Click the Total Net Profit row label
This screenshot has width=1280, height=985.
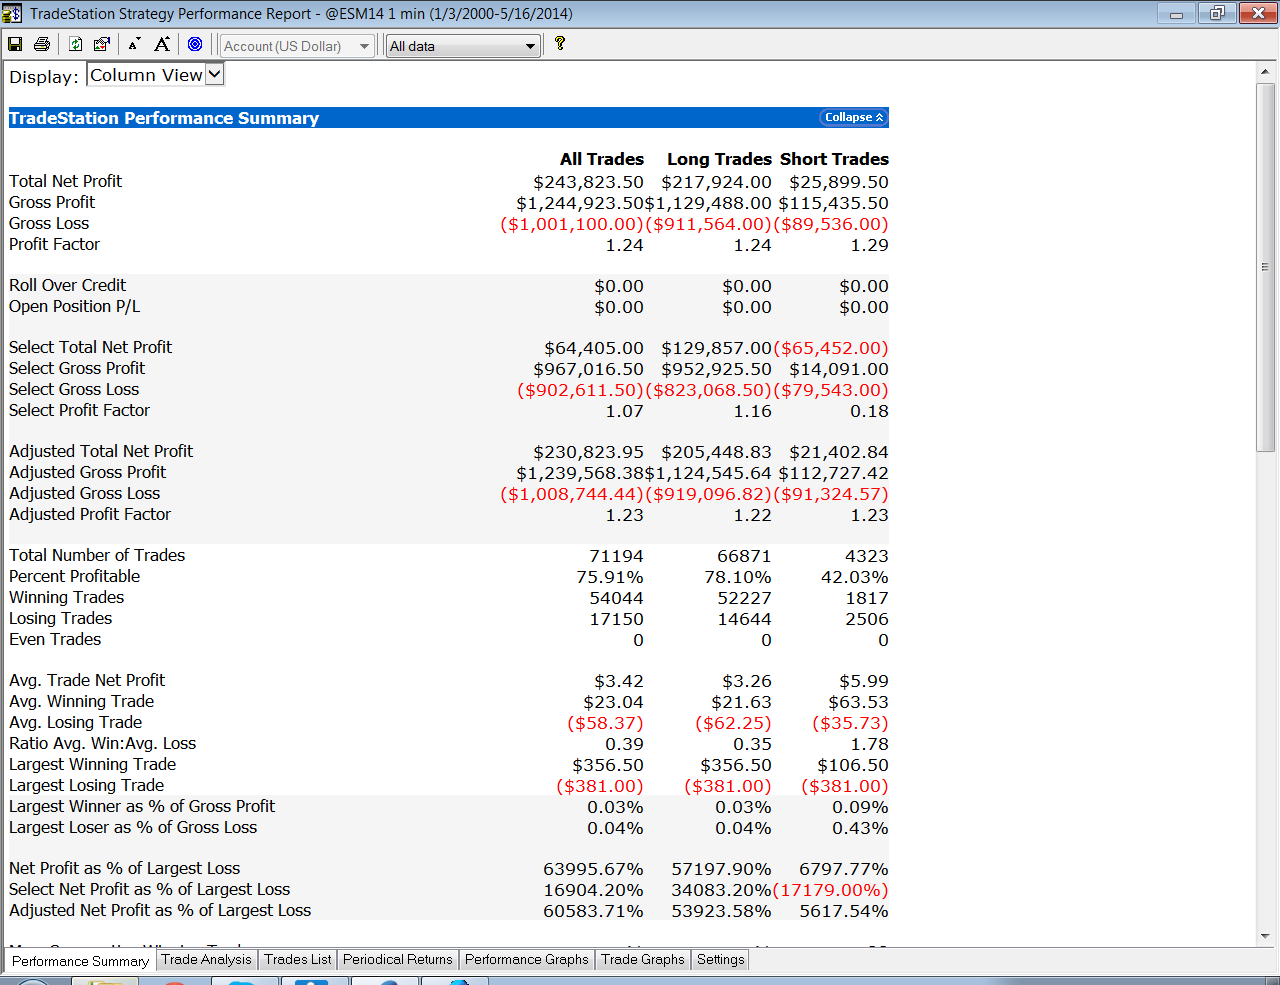coord(66,181)
